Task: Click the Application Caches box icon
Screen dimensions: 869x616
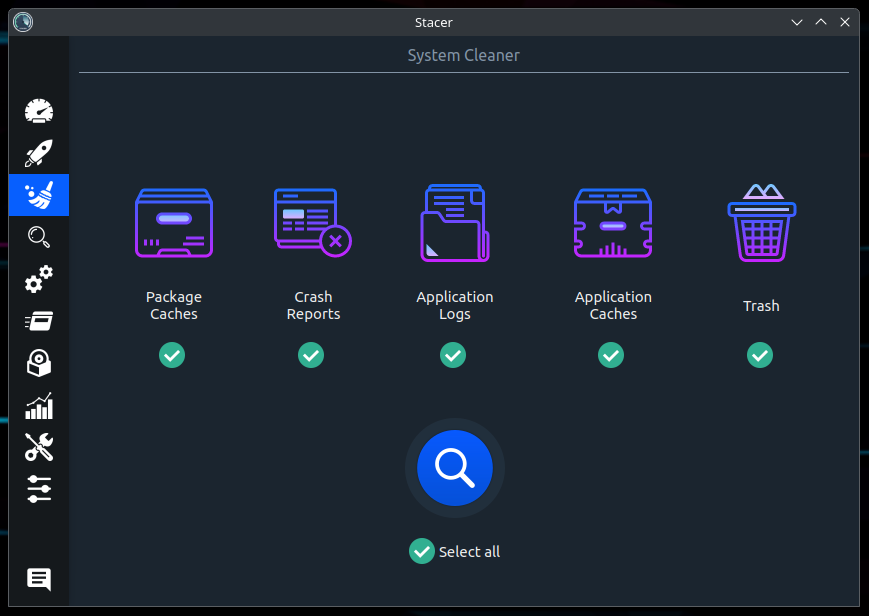Action: [613, 223]
